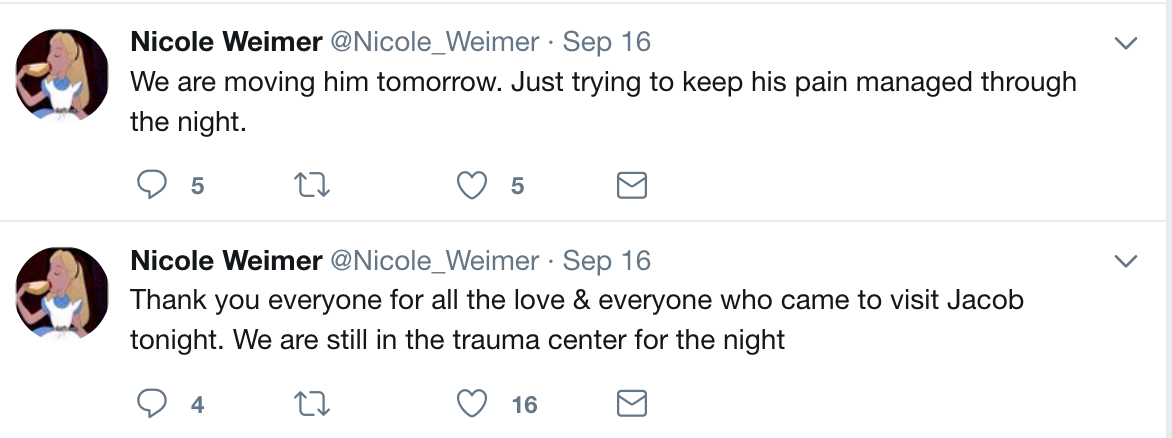Click @Nicole_Weimer handle on the "moving him" tweet
Viewport: 1172px width, 438px height.
(x=434, y=42)
